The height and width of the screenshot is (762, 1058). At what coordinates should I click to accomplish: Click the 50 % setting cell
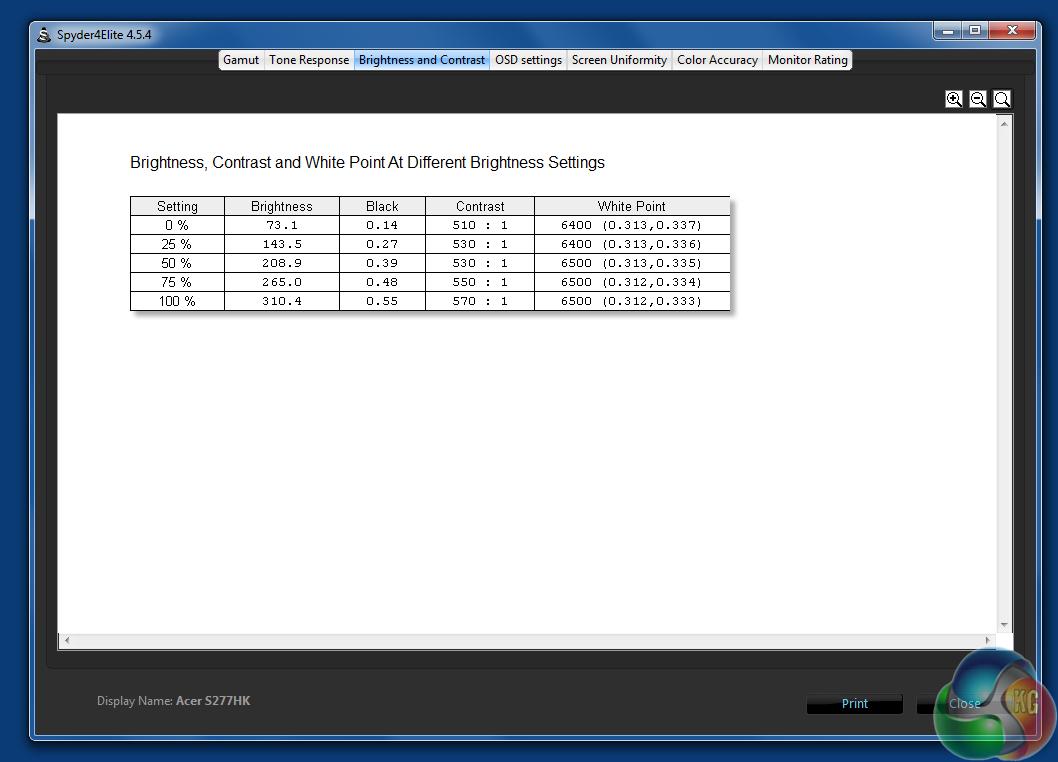[x=177, y=263]
